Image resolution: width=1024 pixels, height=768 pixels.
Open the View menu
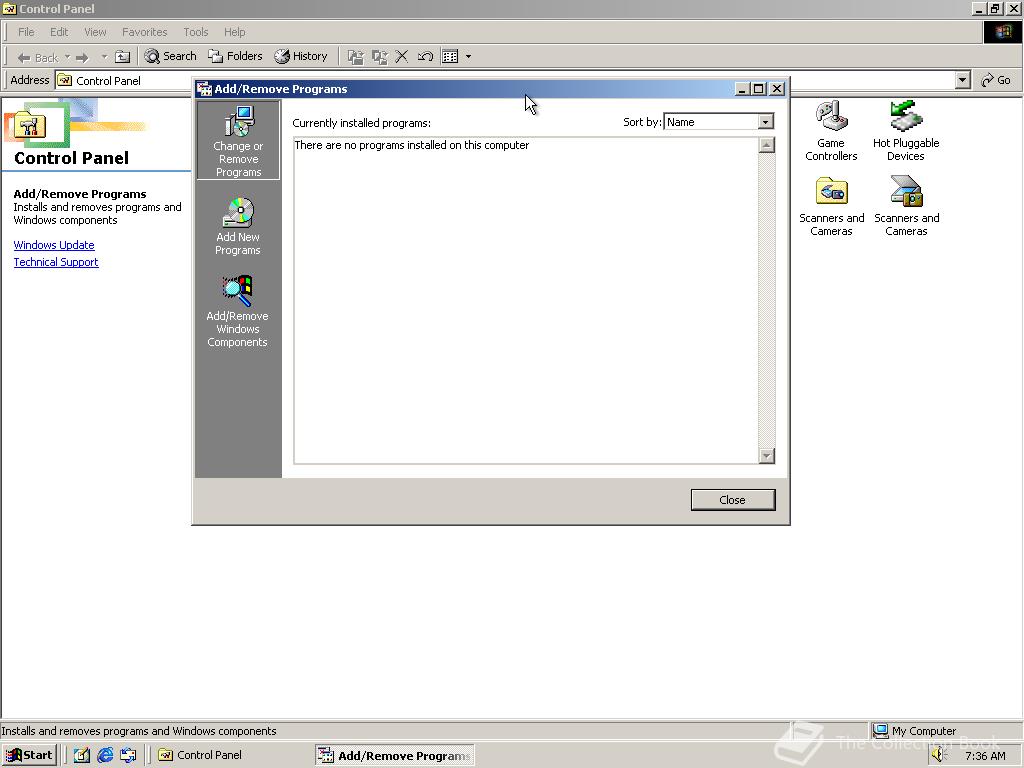95,32
